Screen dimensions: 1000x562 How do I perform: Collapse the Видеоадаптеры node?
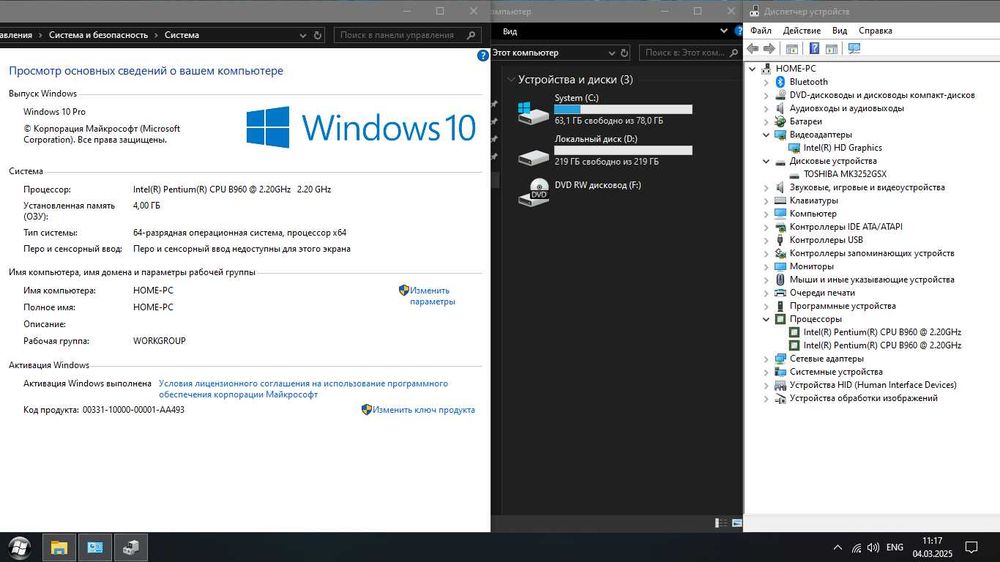coord(766,135)
